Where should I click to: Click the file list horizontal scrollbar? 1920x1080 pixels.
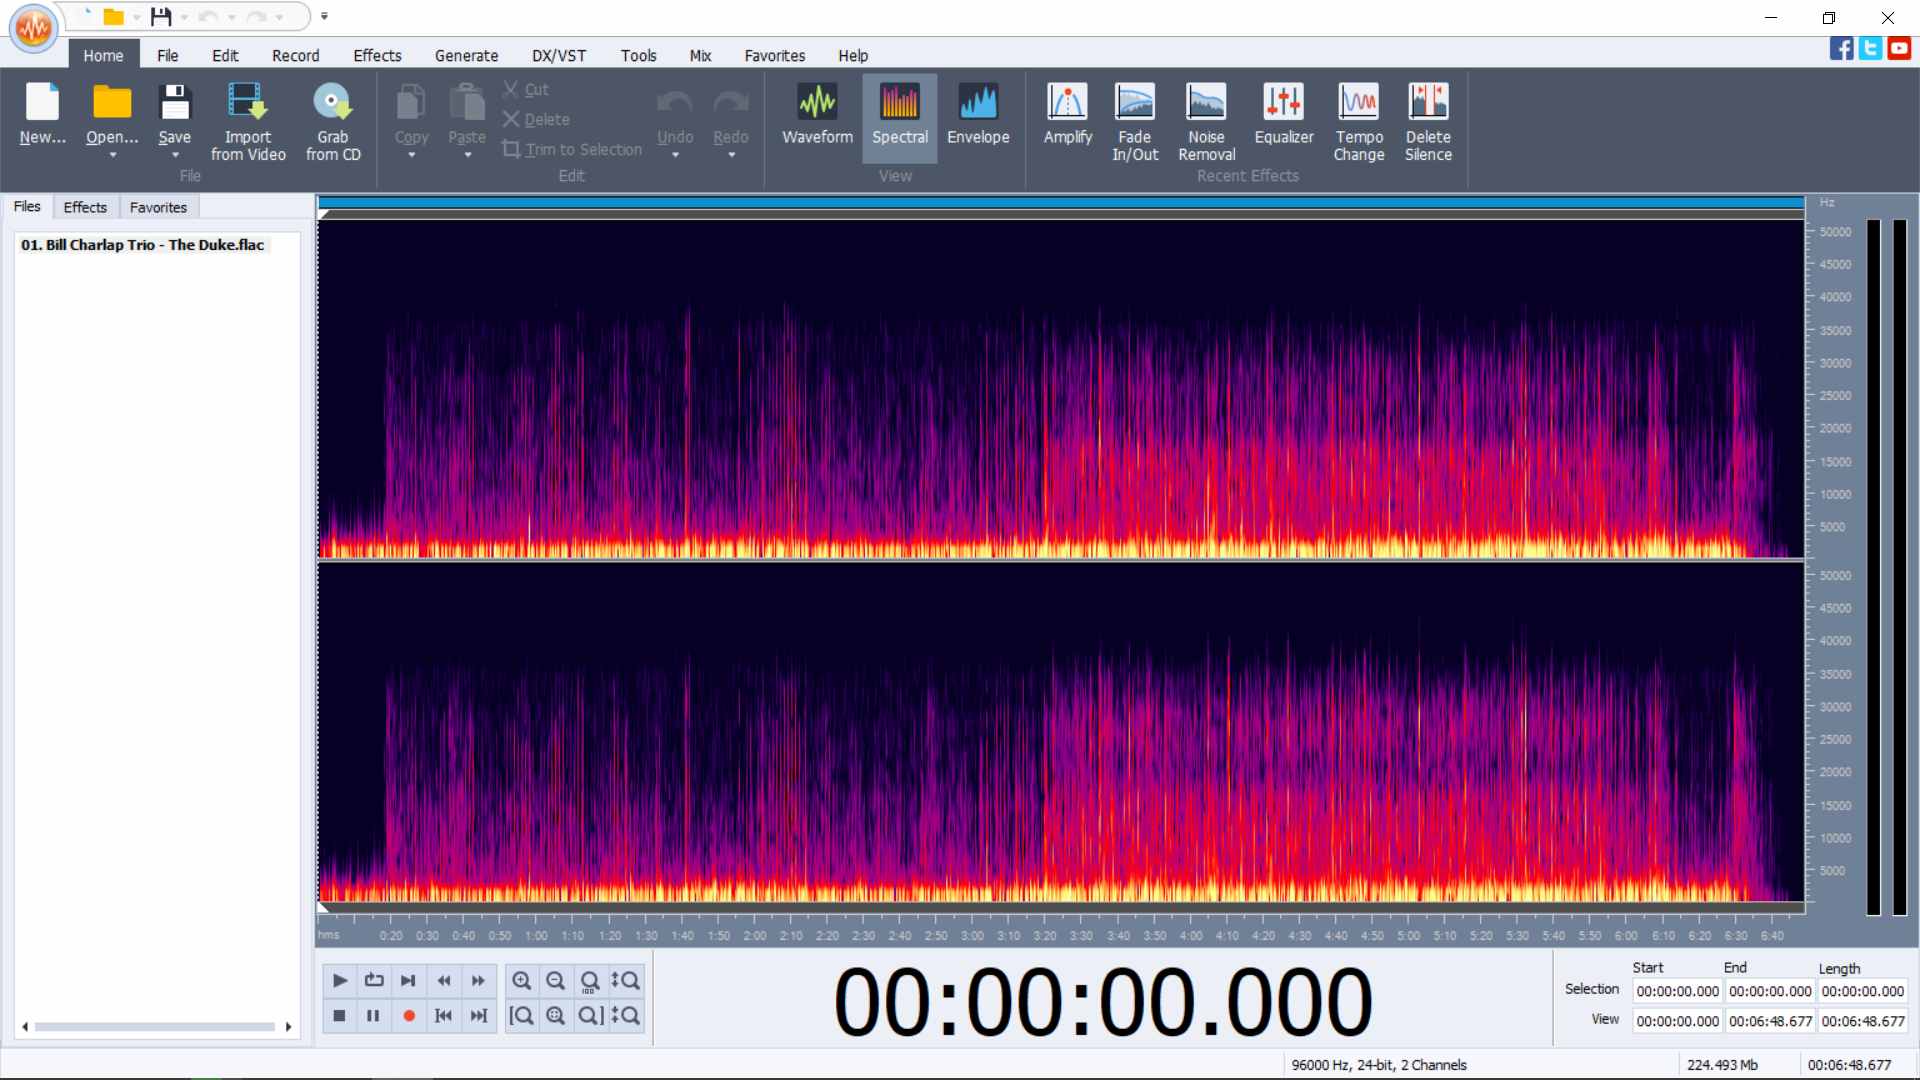click(x=156, y=1027)
